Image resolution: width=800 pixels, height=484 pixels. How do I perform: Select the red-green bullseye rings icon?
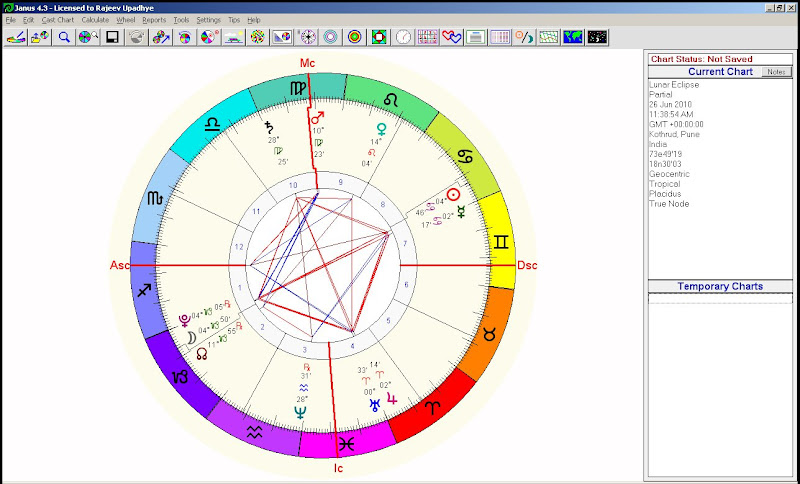click(355, 37)
